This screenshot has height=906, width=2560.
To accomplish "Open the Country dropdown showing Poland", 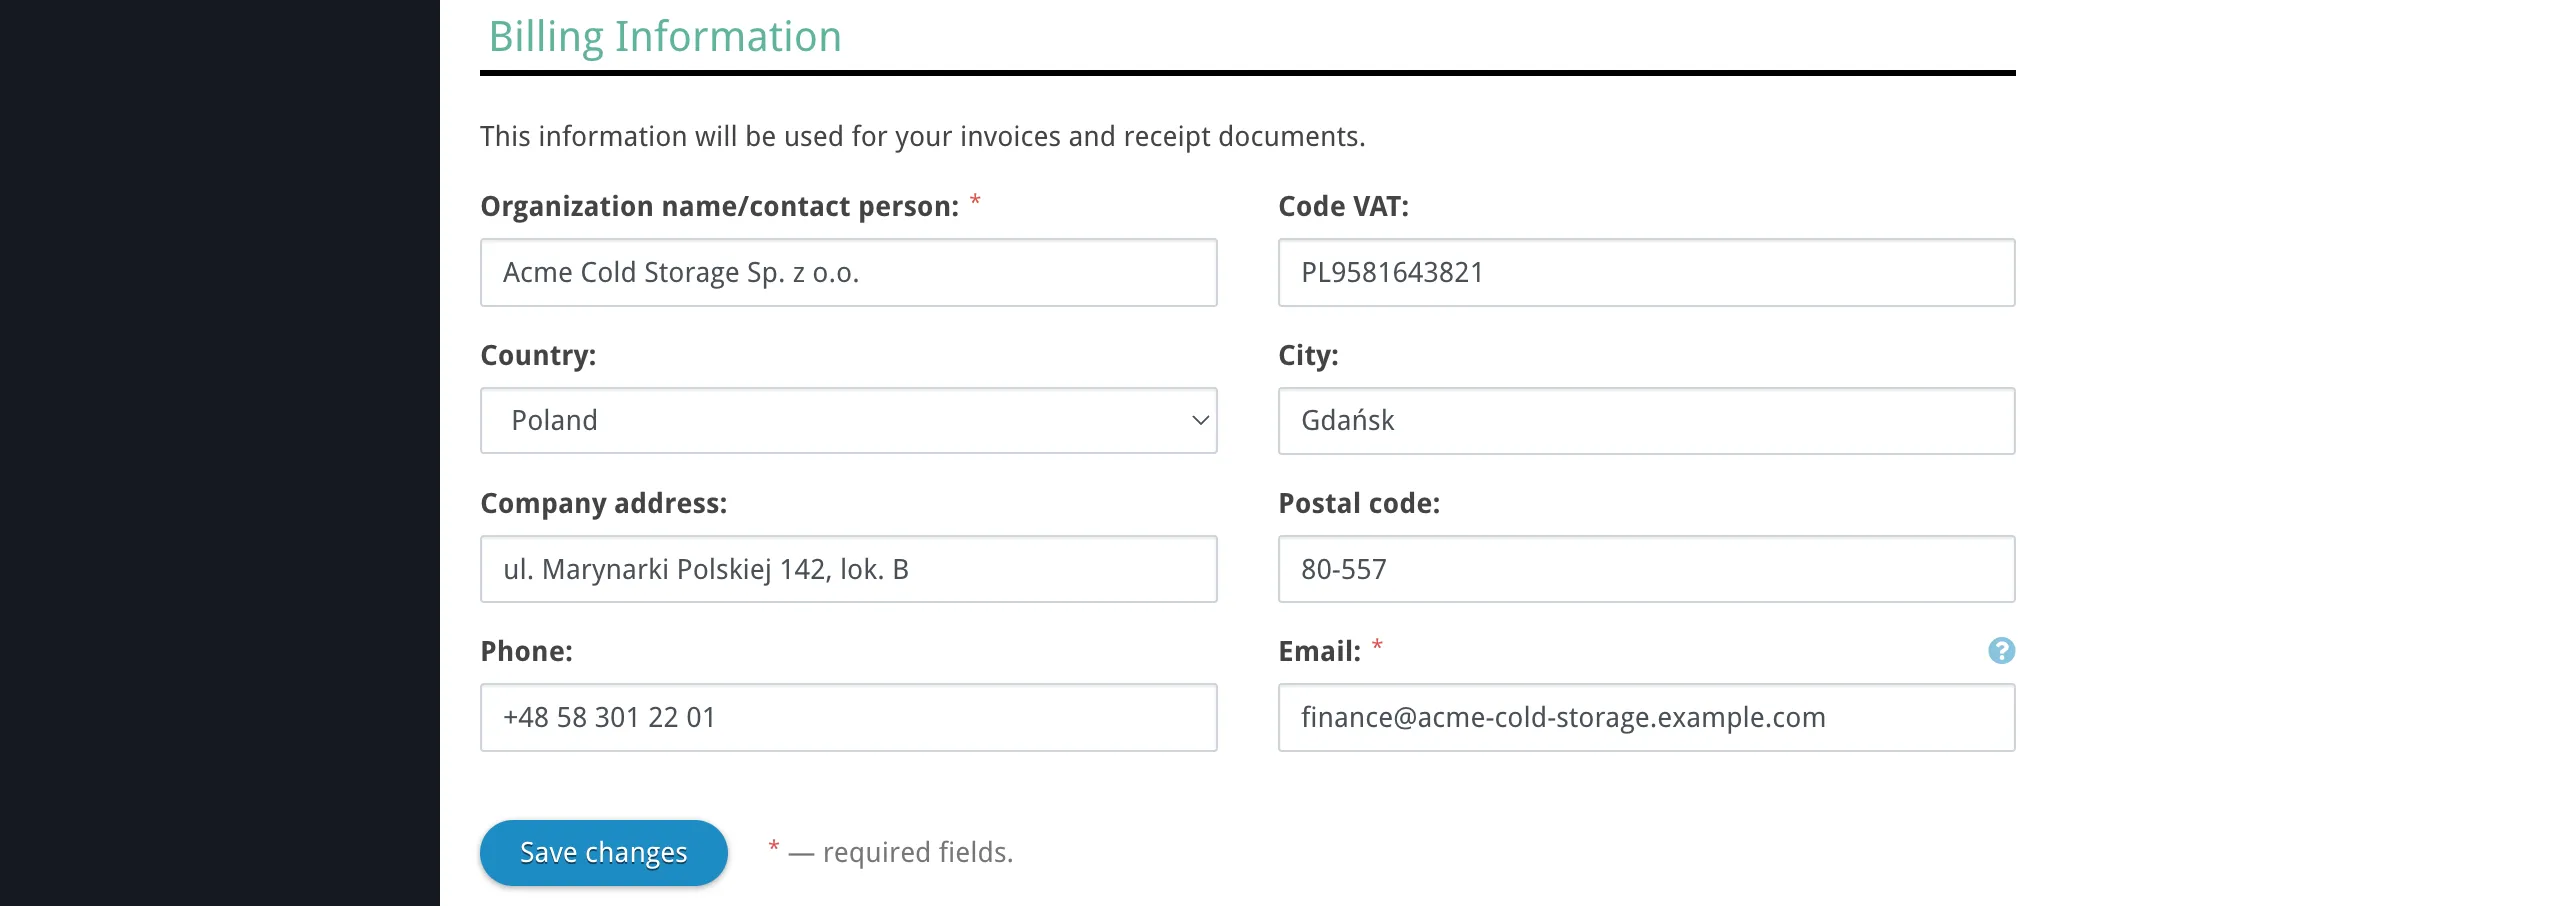I will click(848, 420).
